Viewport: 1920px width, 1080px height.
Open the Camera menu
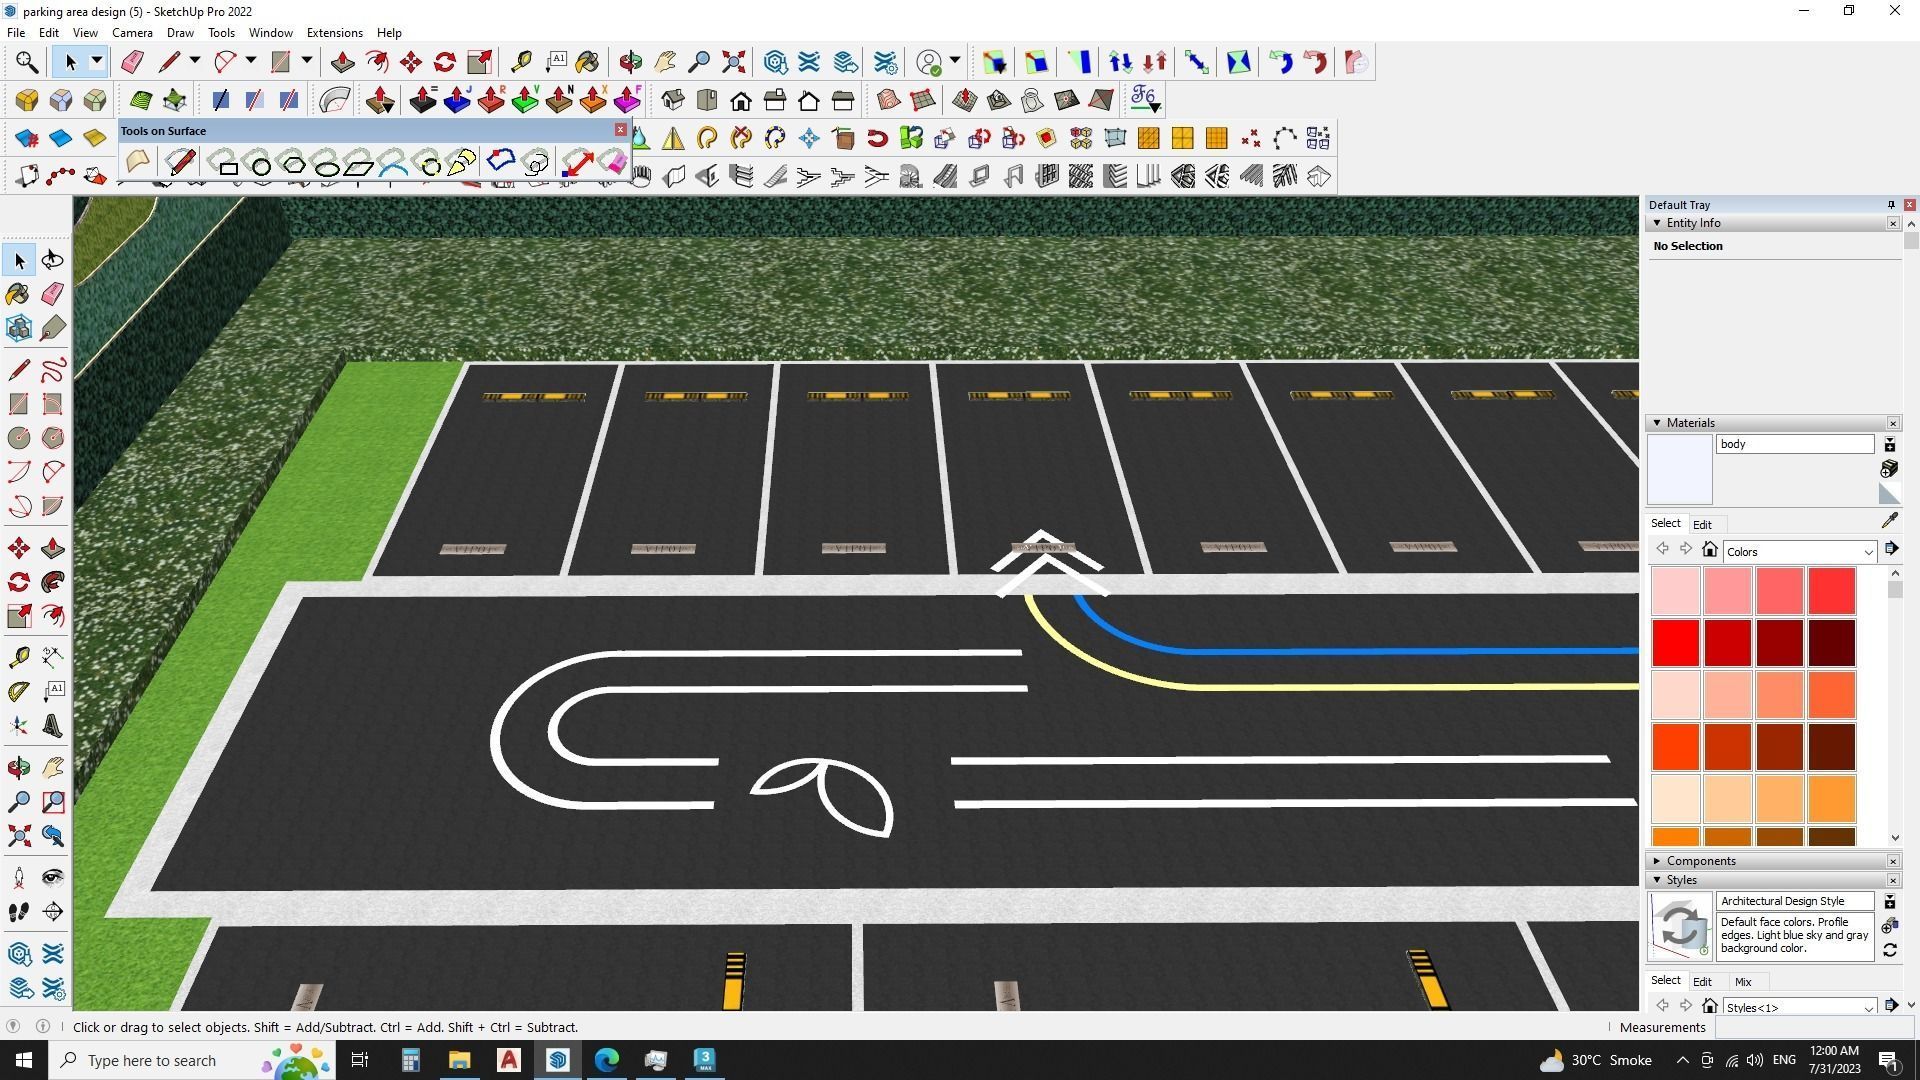pos(132,33)
